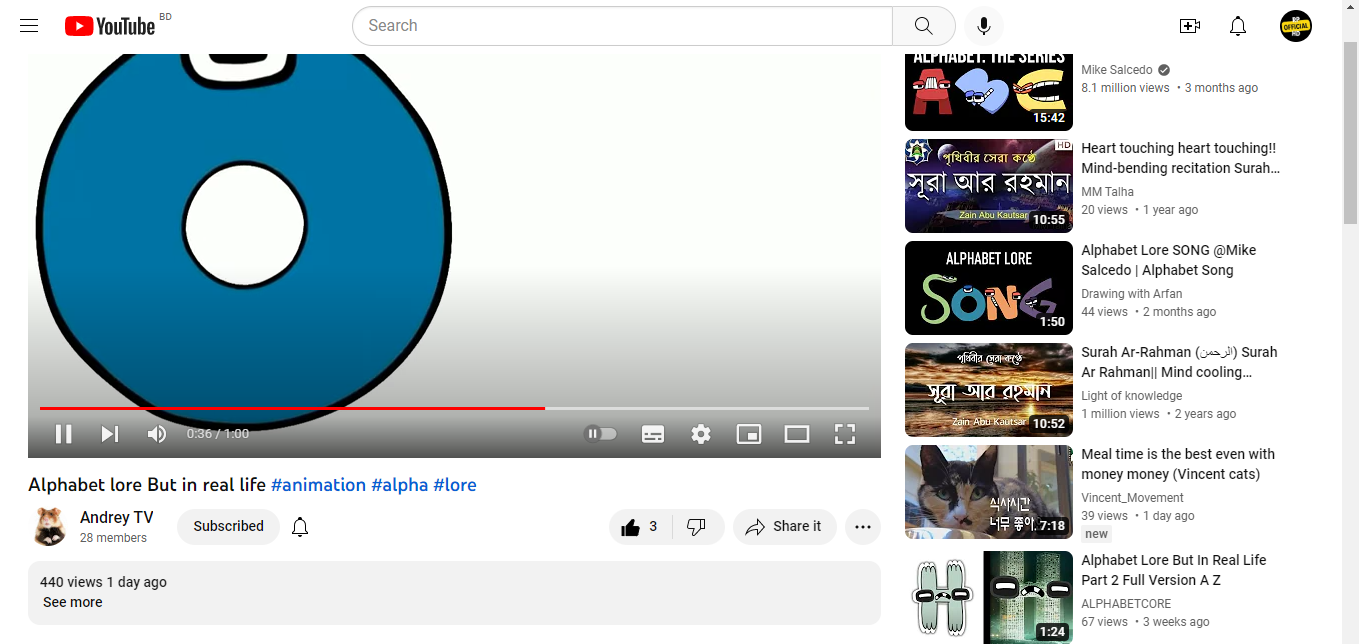The width and height of the screenshot is (1359, 644).
Task: Click the Vincent_Movement channel name
Action: click(1132, 498)
